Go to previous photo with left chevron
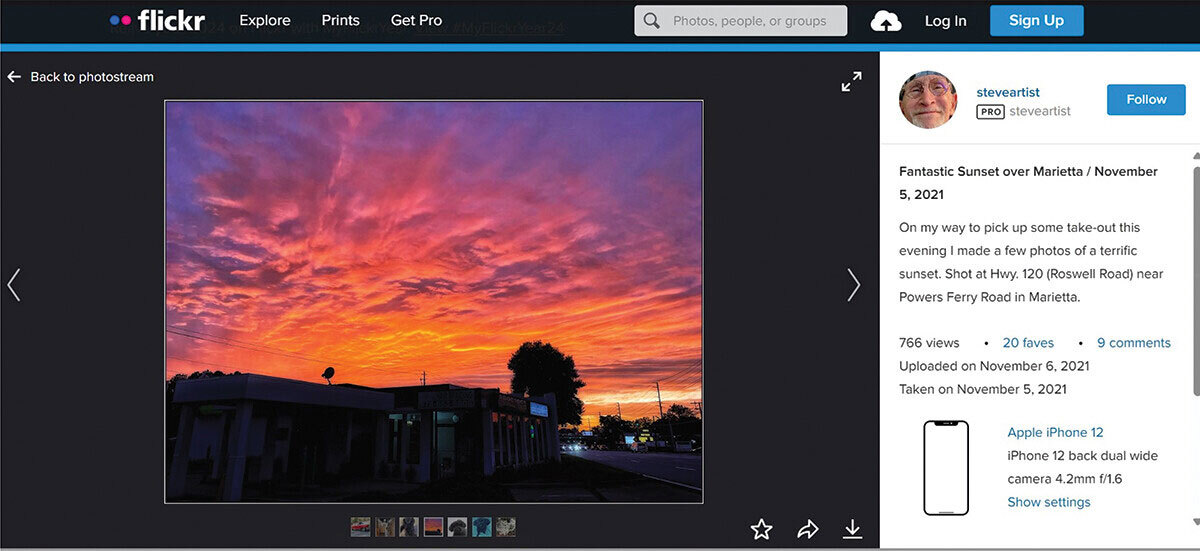This screenshot has width=1200, height=551. [x=14, y=285]
